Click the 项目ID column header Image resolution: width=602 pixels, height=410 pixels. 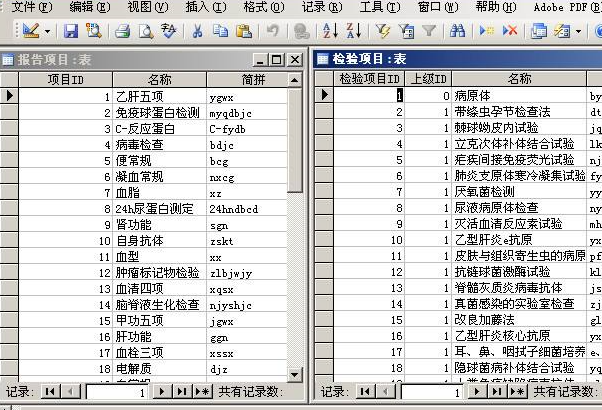point(65,80)
